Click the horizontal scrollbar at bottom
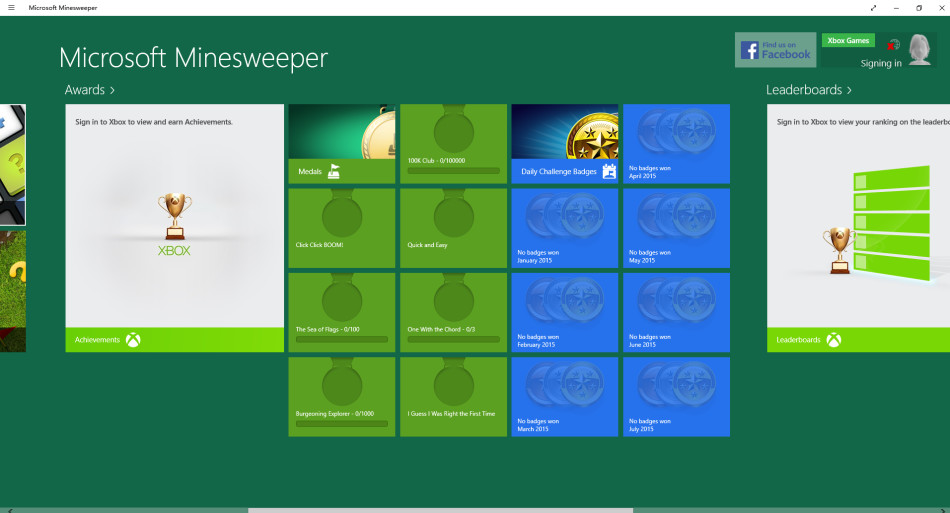This screenshot has width=950, height=513. tap(440, 509)
